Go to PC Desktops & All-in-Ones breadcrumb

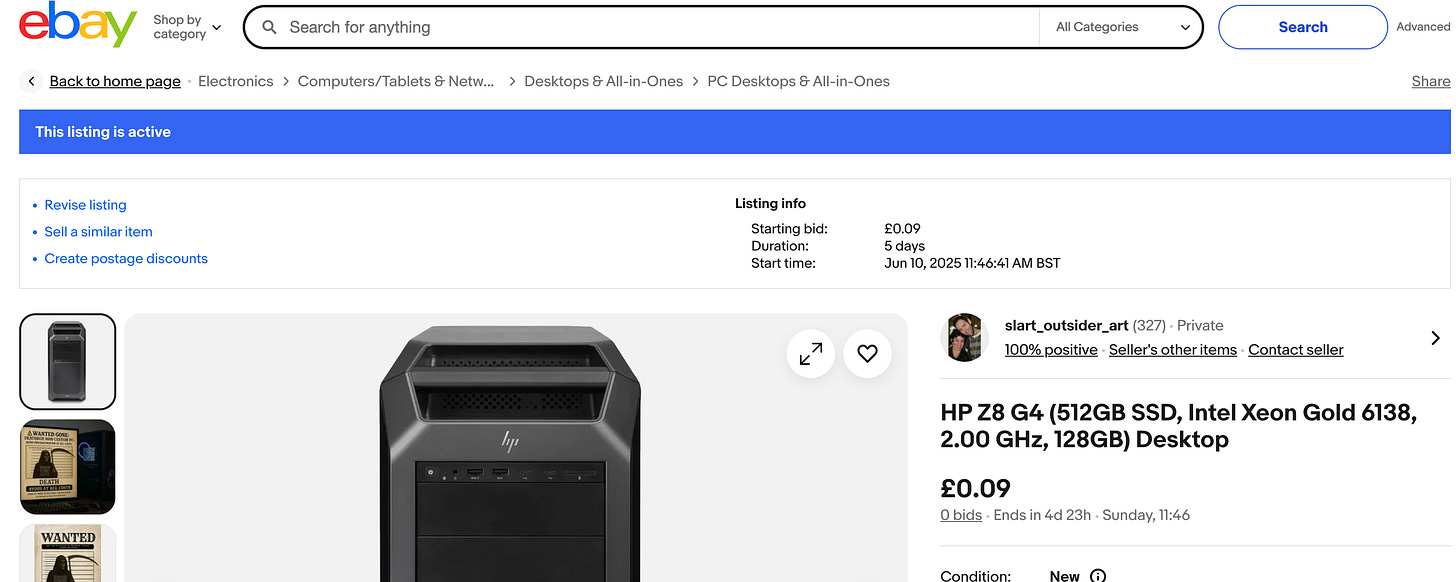798,82
